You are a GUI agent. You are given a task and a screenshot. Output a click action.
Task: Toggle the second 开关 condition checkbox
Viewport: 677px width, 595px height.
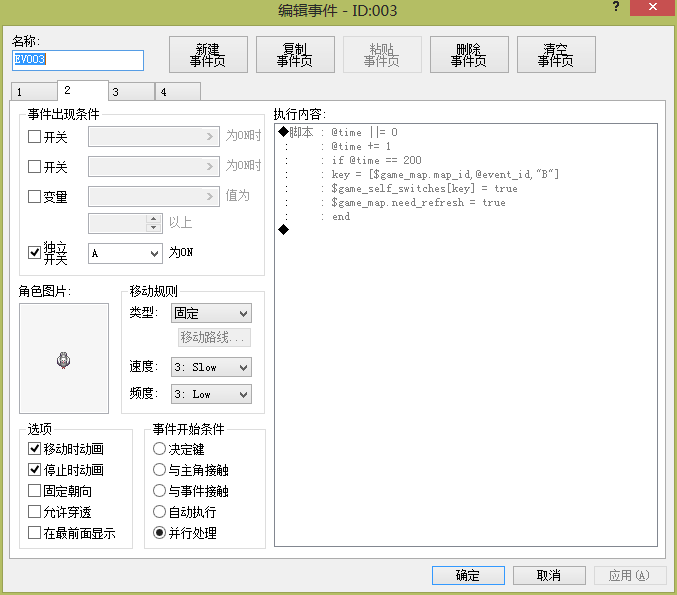(34, 166)
